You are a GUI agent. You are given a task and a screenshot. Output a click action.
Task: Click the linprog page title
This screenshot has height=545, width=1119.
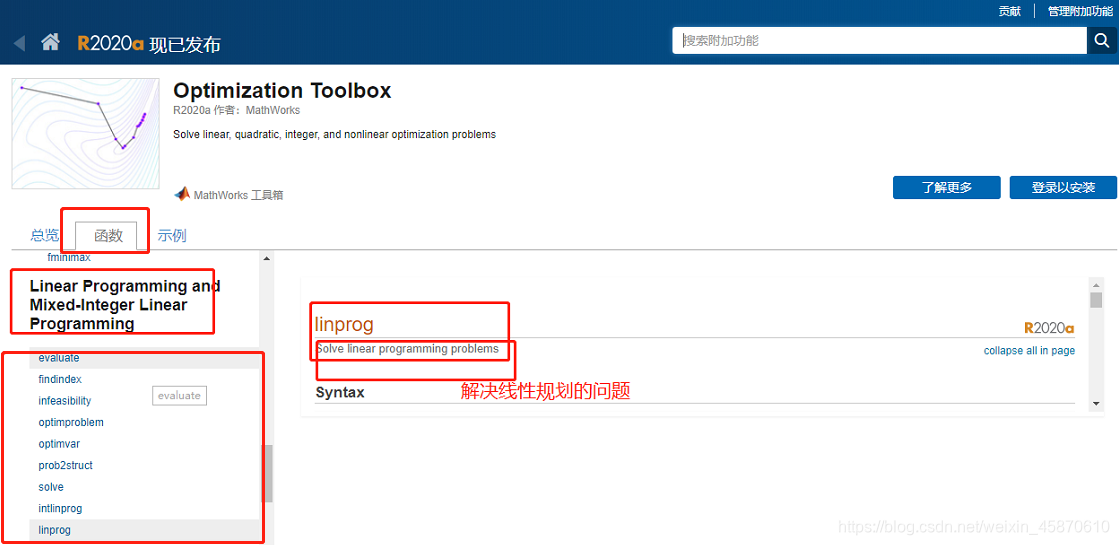click(344, 324)
